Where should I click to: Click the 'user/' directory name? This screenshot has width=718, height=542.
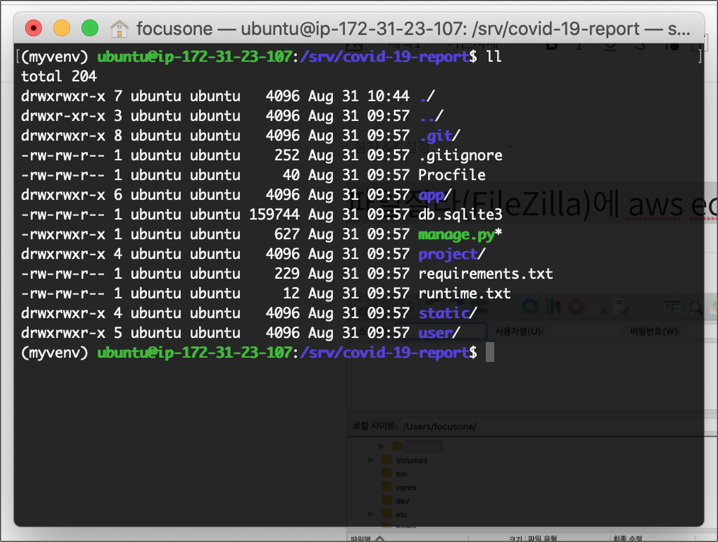click(440, 333)
